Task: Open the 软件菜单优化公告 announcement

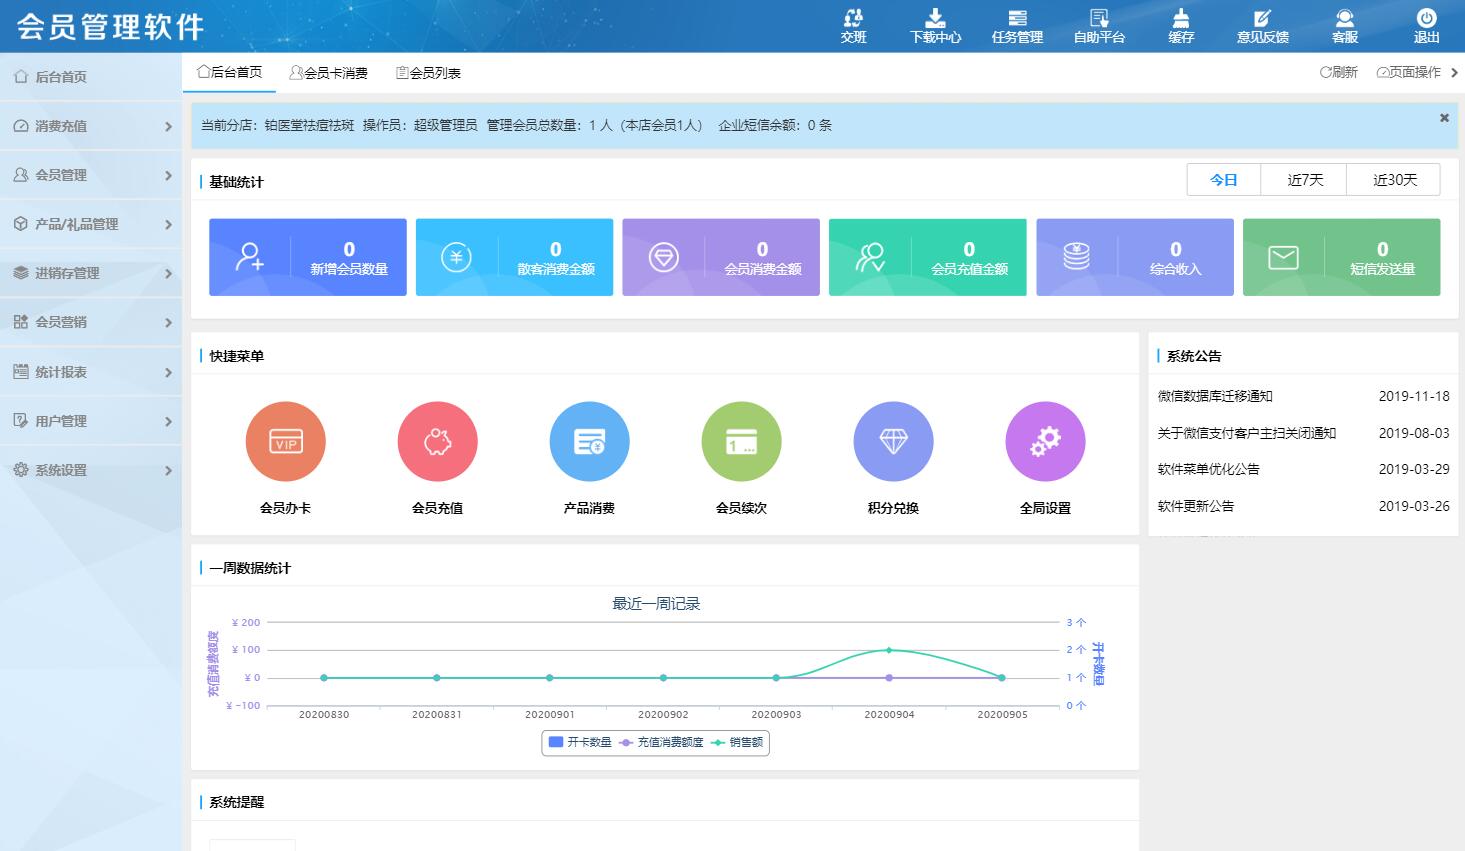Action: [x=1209, y=469]
